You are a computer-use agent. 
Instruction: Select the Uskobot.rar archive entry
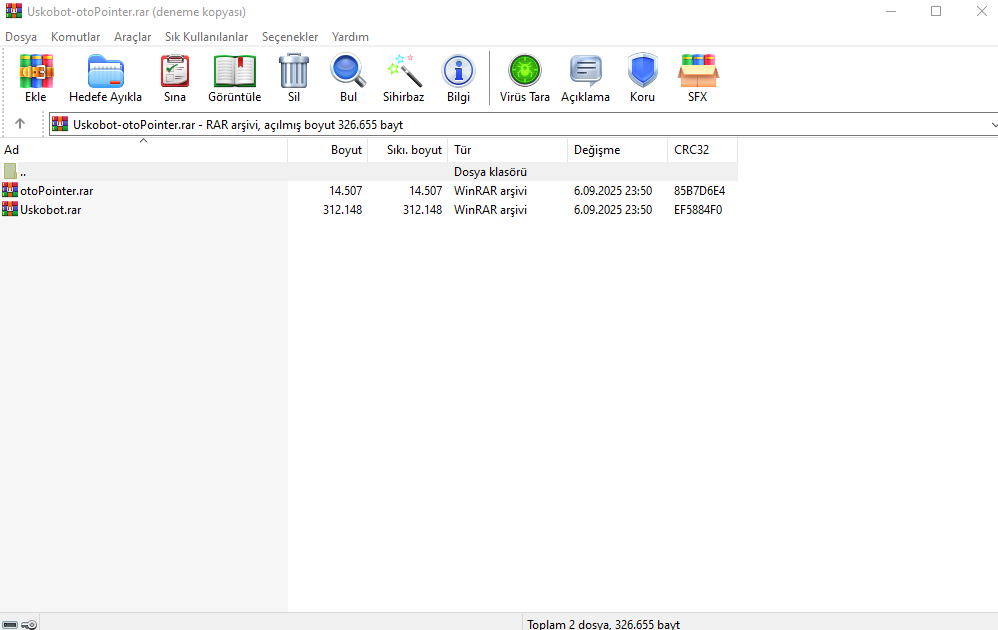pos(50,210)
